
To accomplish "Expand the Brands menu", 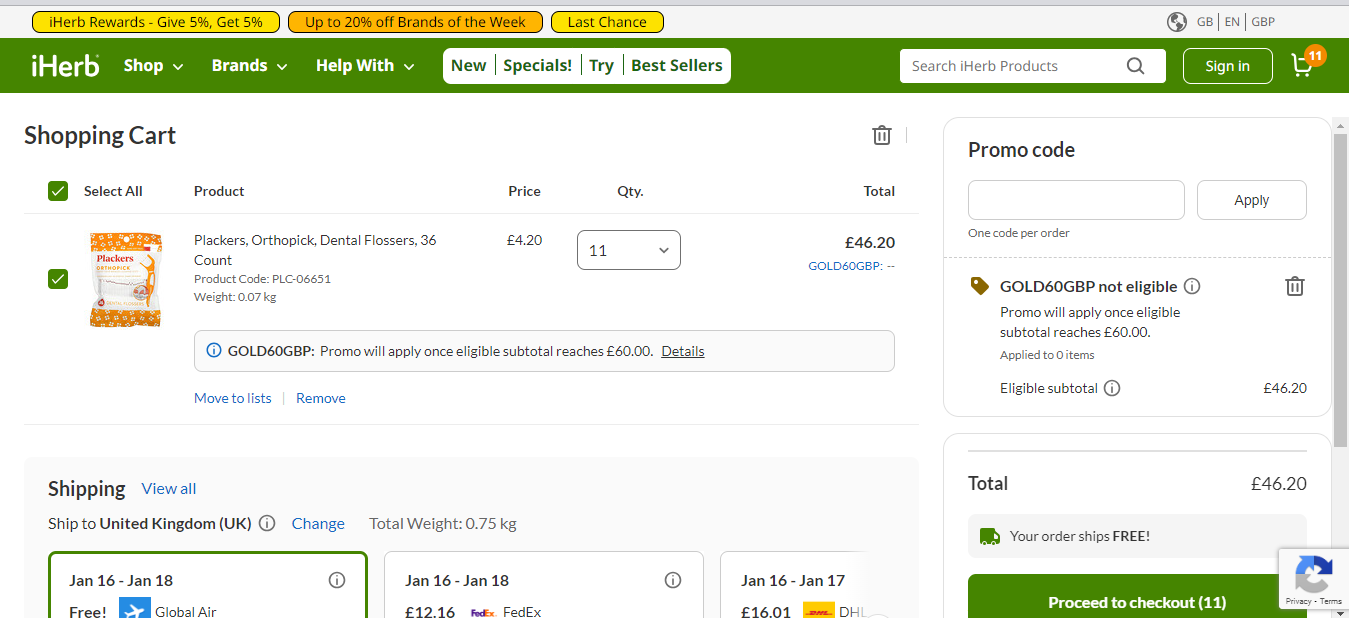I will [x=250, y=65].
